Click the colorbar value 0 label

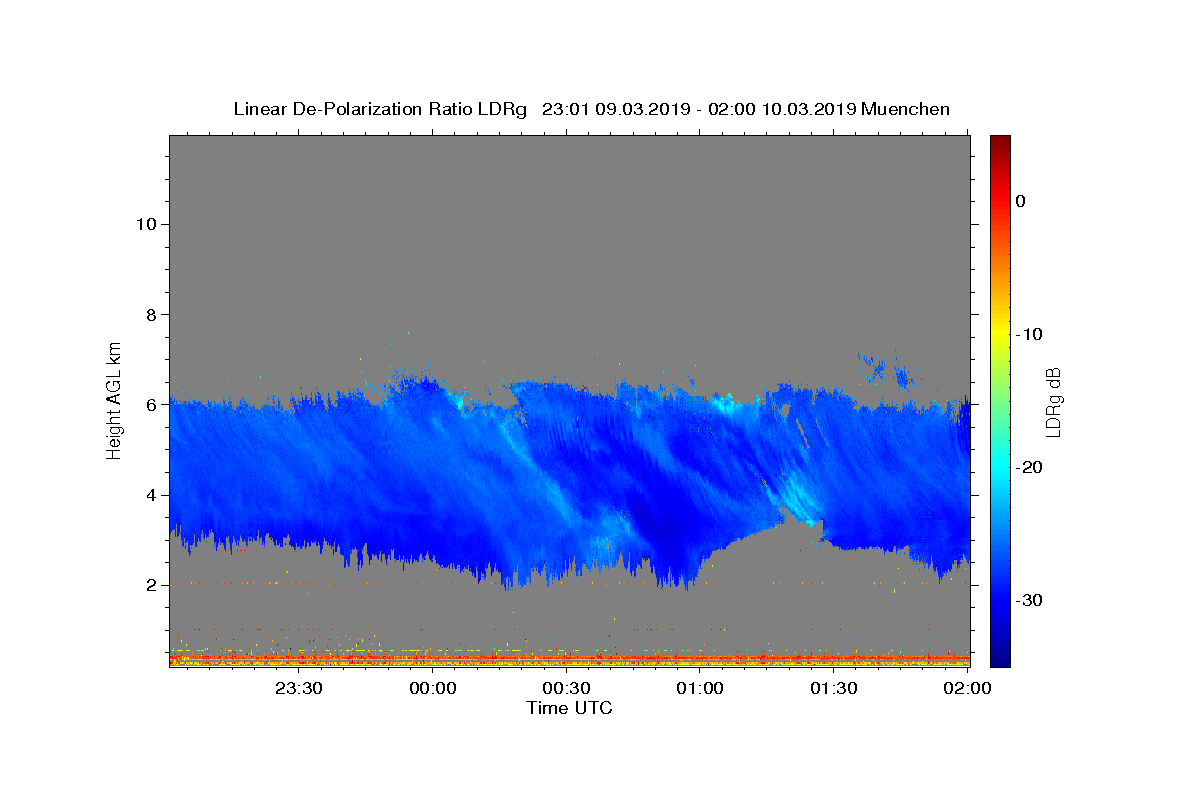1021,201
